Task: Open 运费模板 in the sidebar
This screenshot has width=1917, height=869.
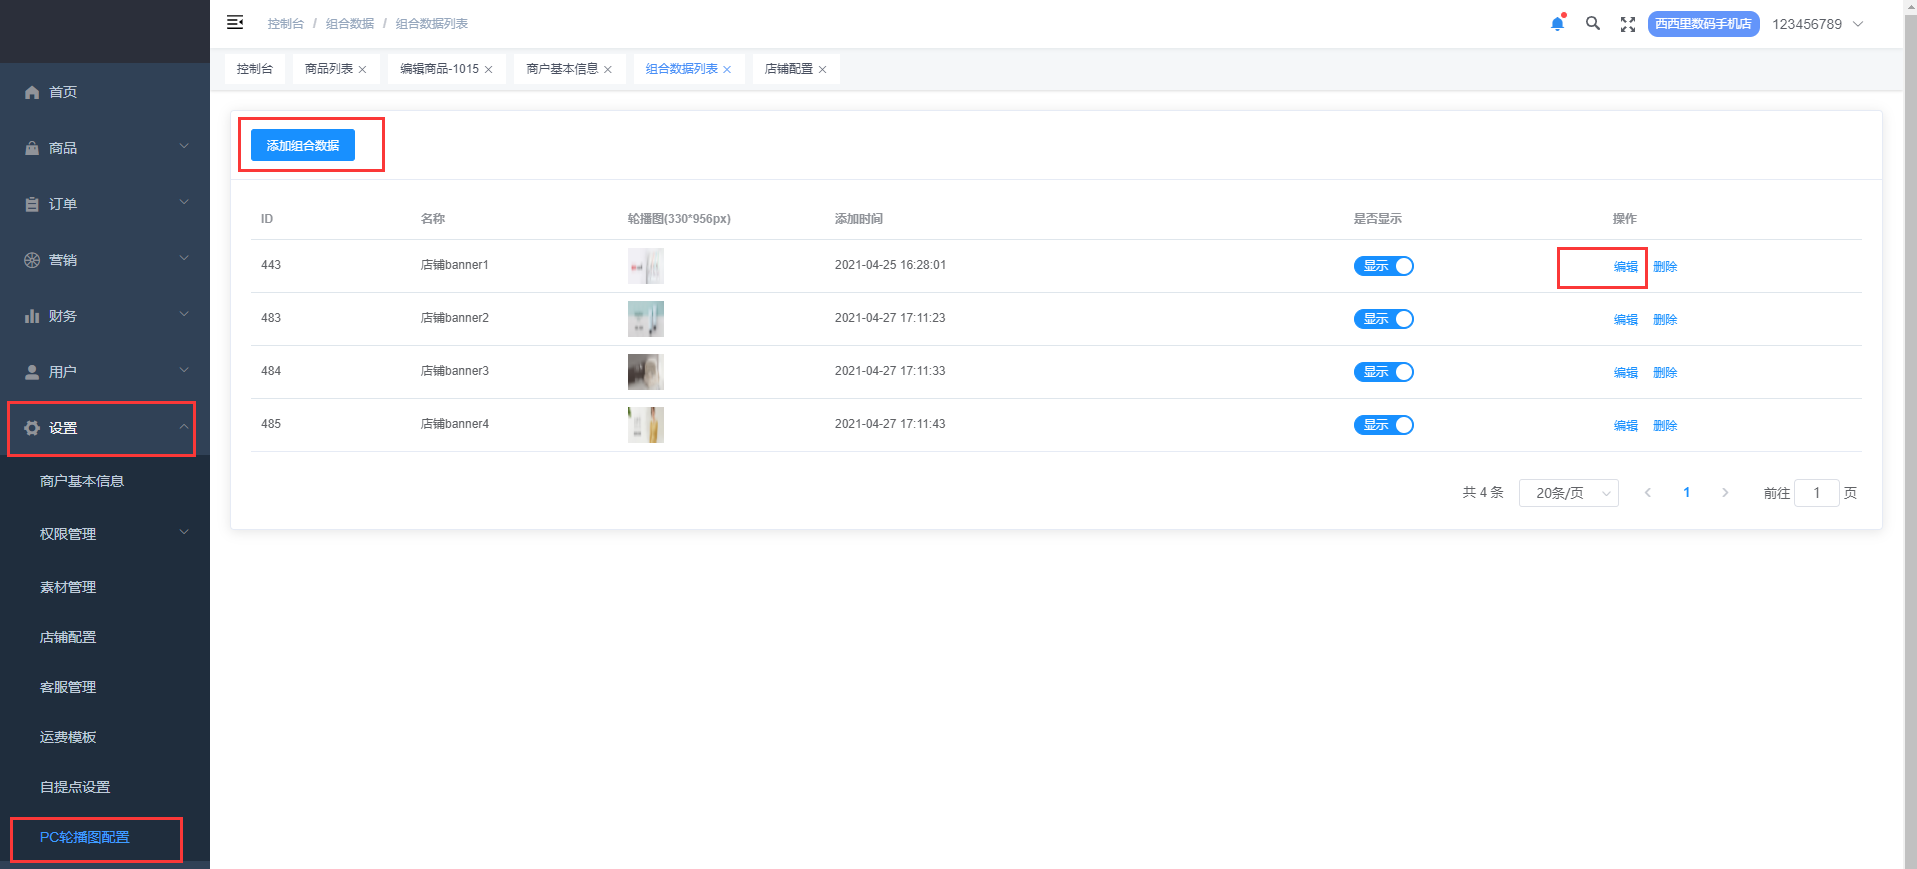Action: pos(68,737)
